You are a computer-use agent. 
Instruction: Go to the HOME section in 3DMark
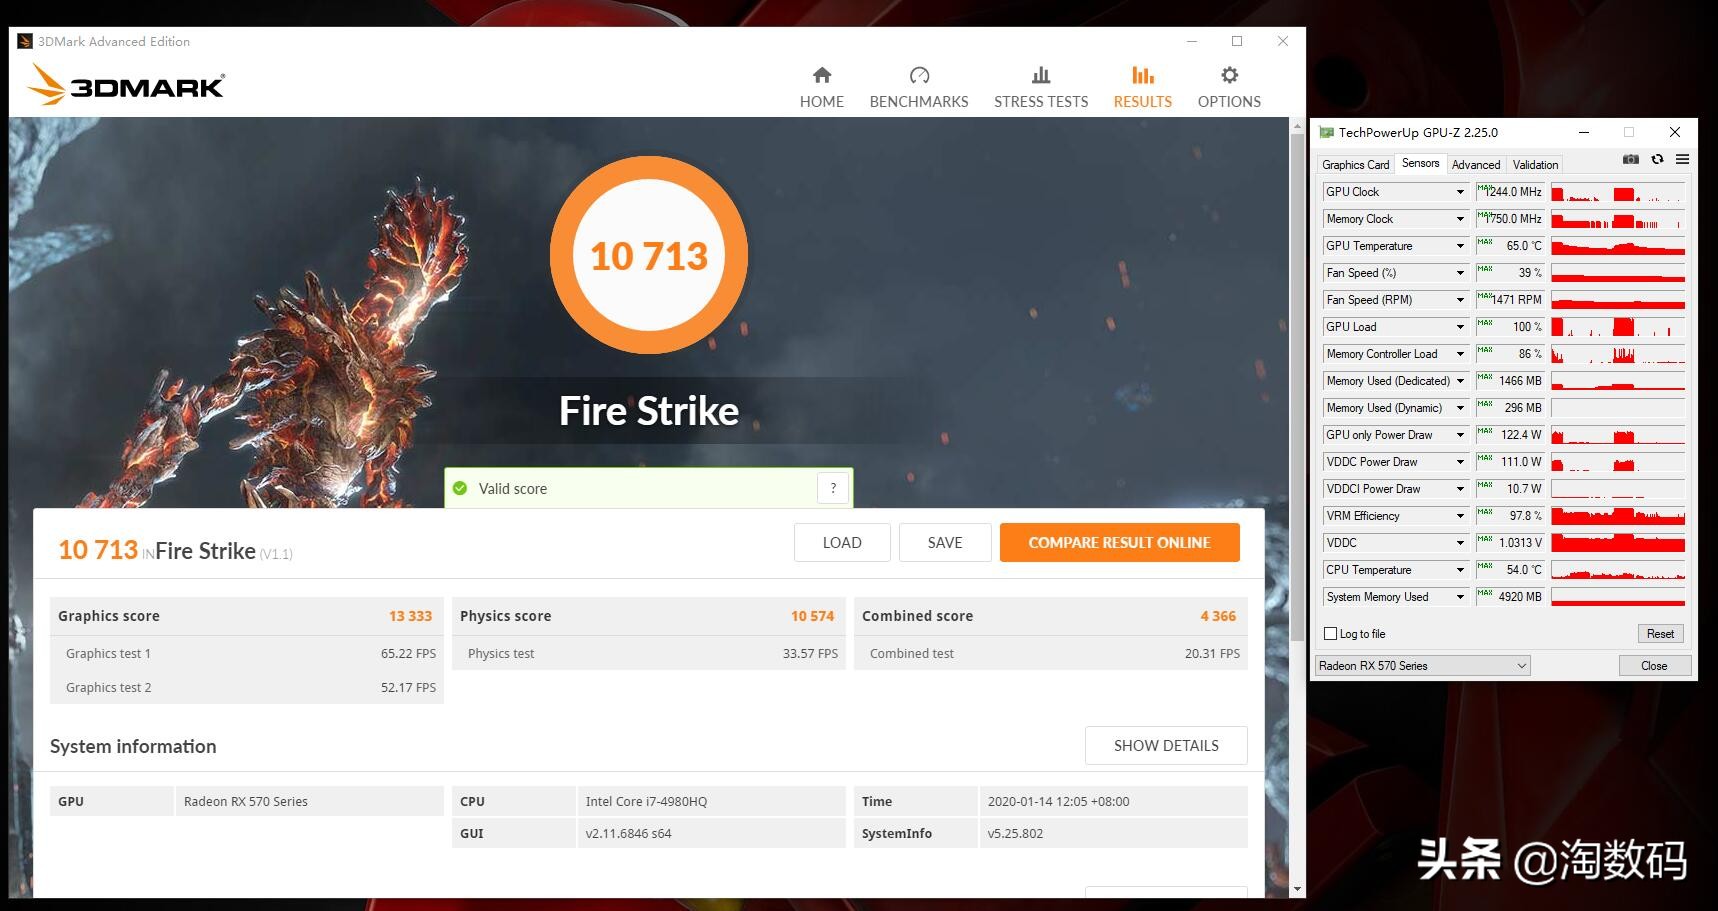822,87
